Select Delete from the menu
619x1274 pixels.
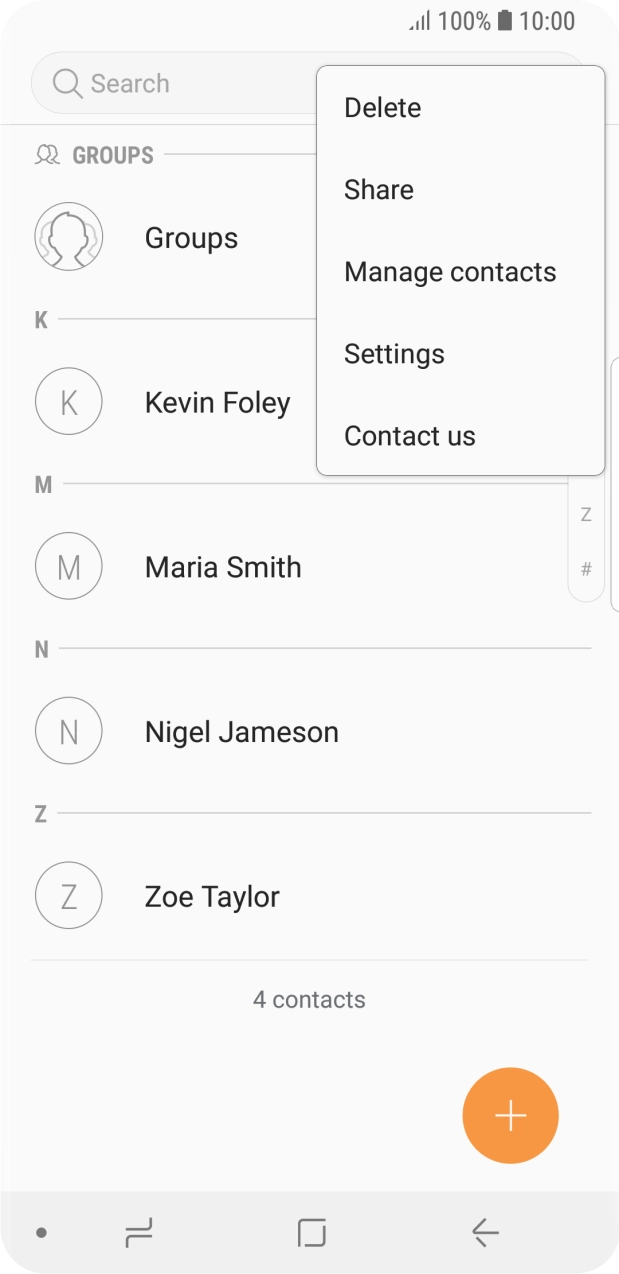tap(382, 107)
